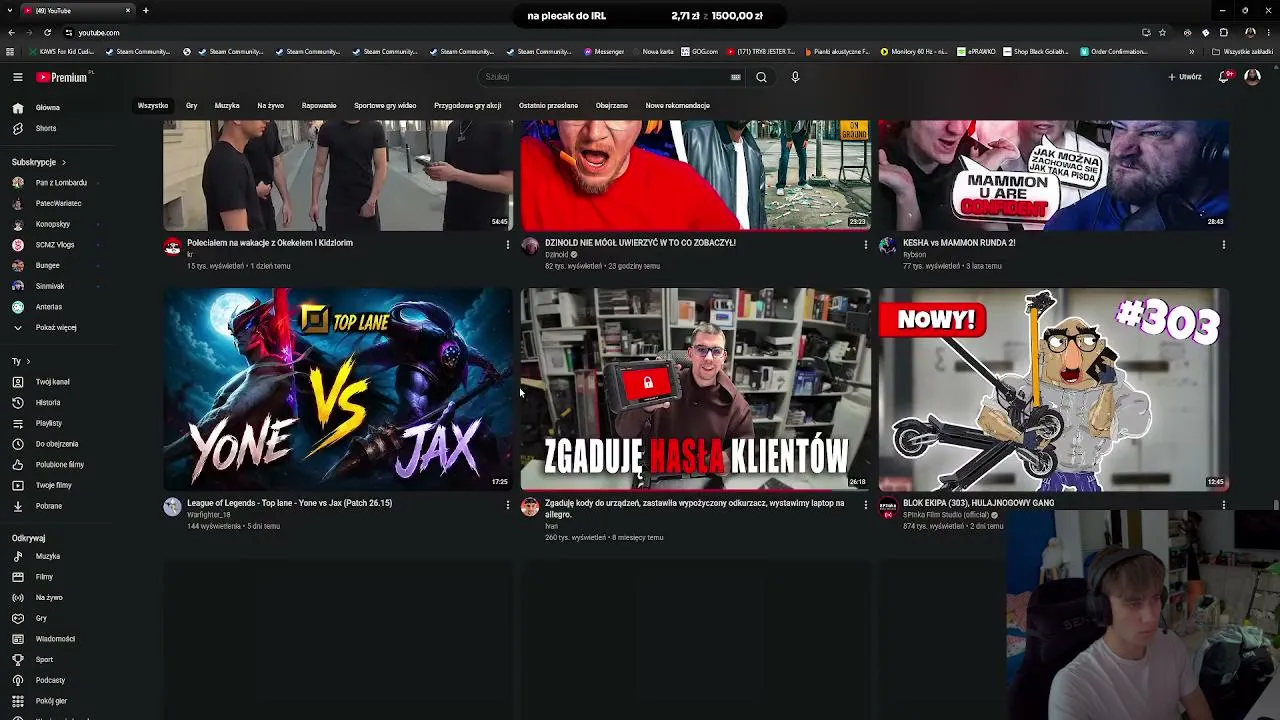The height and width of the screenshot is (720, 1280).
Task: Expand subscriptions with Pokaż więcej
Action: coord(58,327)
